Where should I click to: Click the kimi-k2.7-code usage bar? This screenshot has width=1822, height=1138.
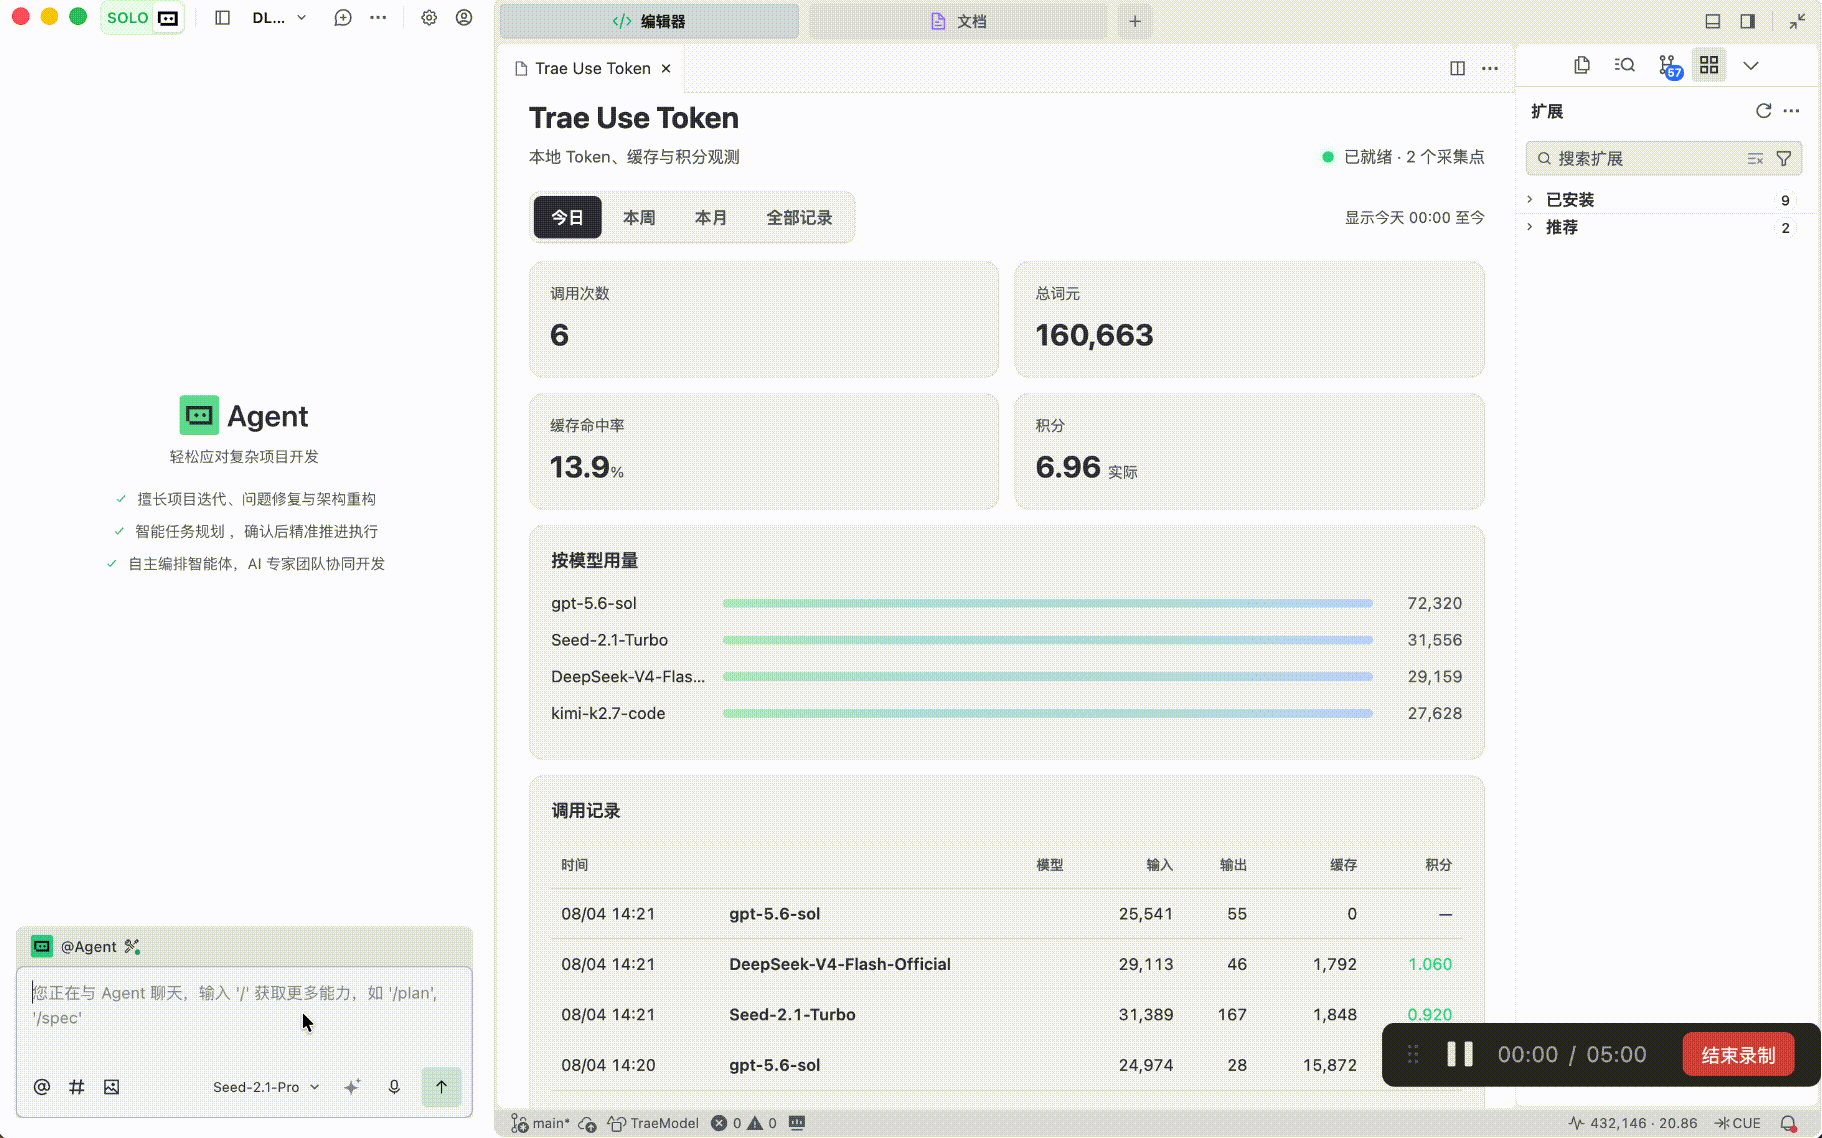(x=1047, y=713)
